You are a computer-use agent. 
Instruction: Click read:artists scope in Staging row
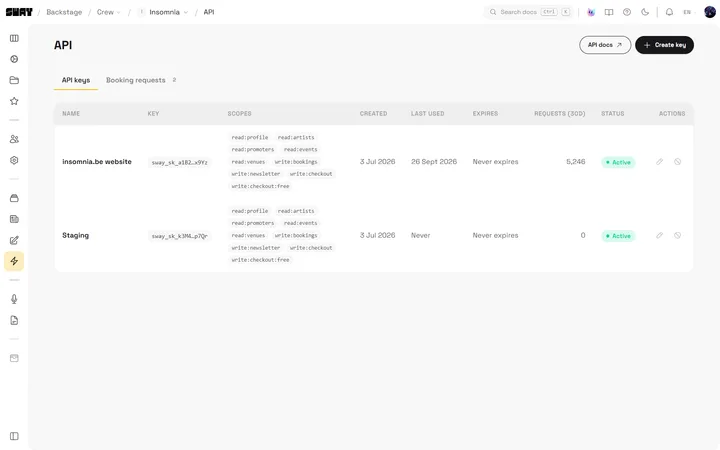296,211
